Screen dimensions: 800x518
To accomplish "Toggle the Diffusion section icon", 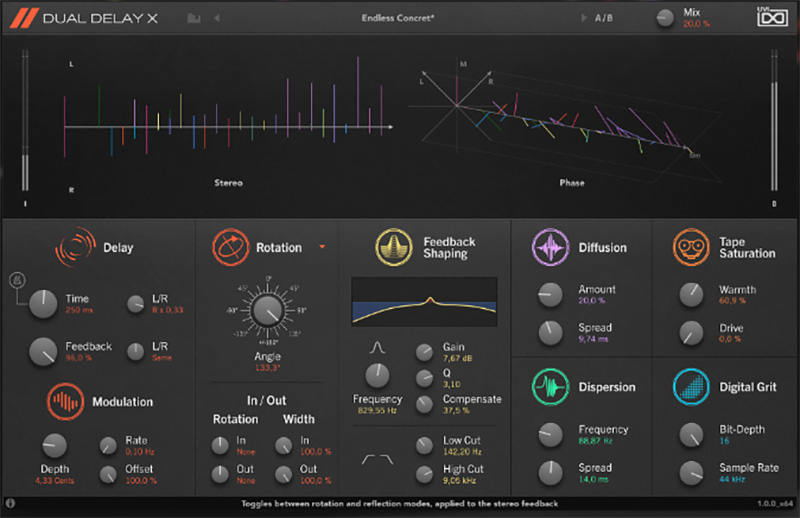I will click(551, 248).
